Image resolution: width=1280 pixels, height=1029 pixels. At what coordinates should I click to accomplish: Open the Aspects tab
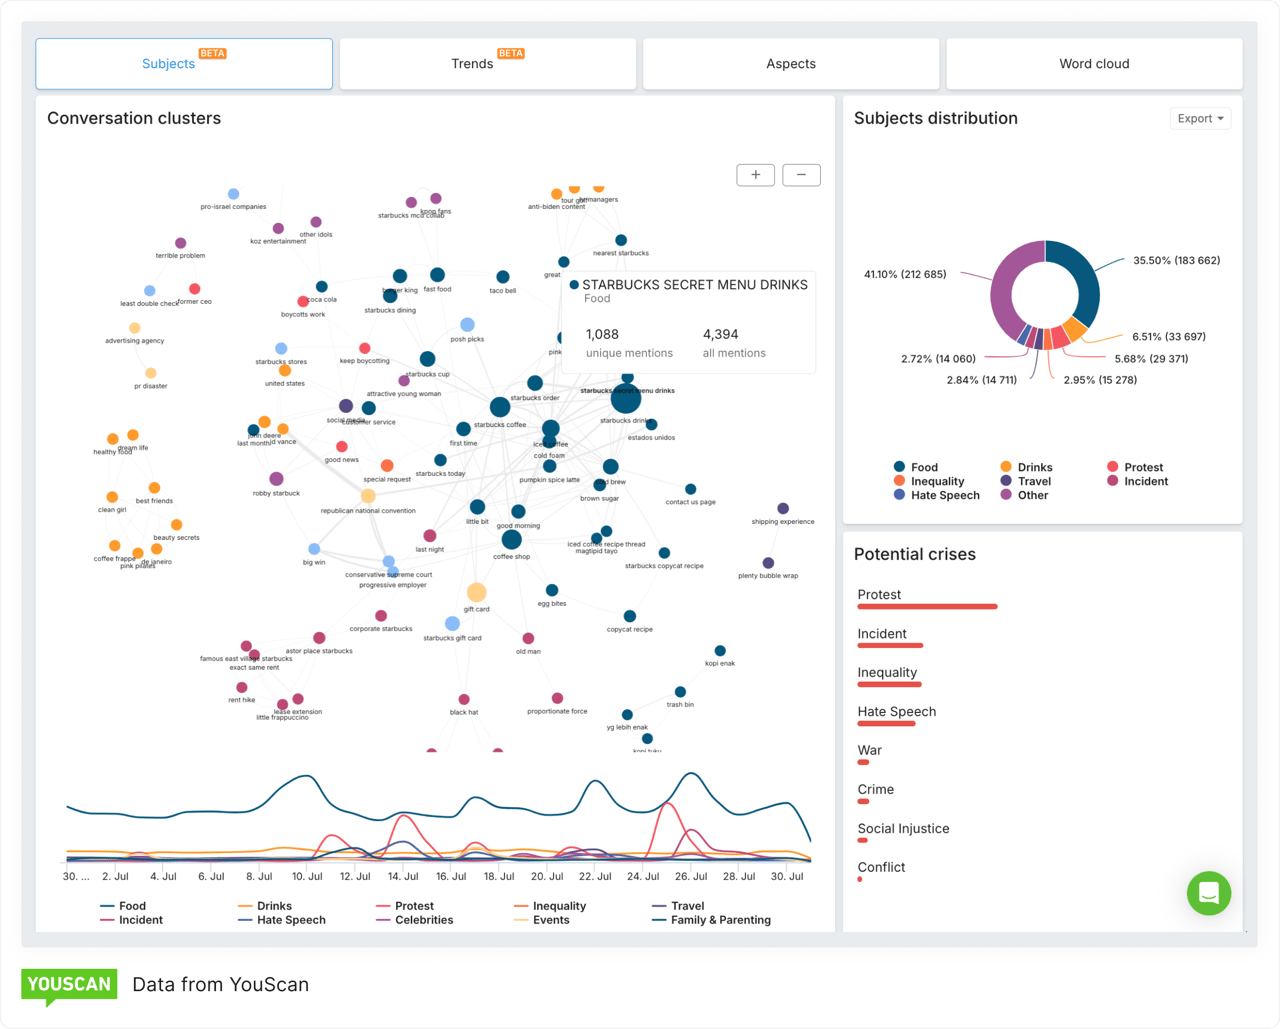point(791,64)
